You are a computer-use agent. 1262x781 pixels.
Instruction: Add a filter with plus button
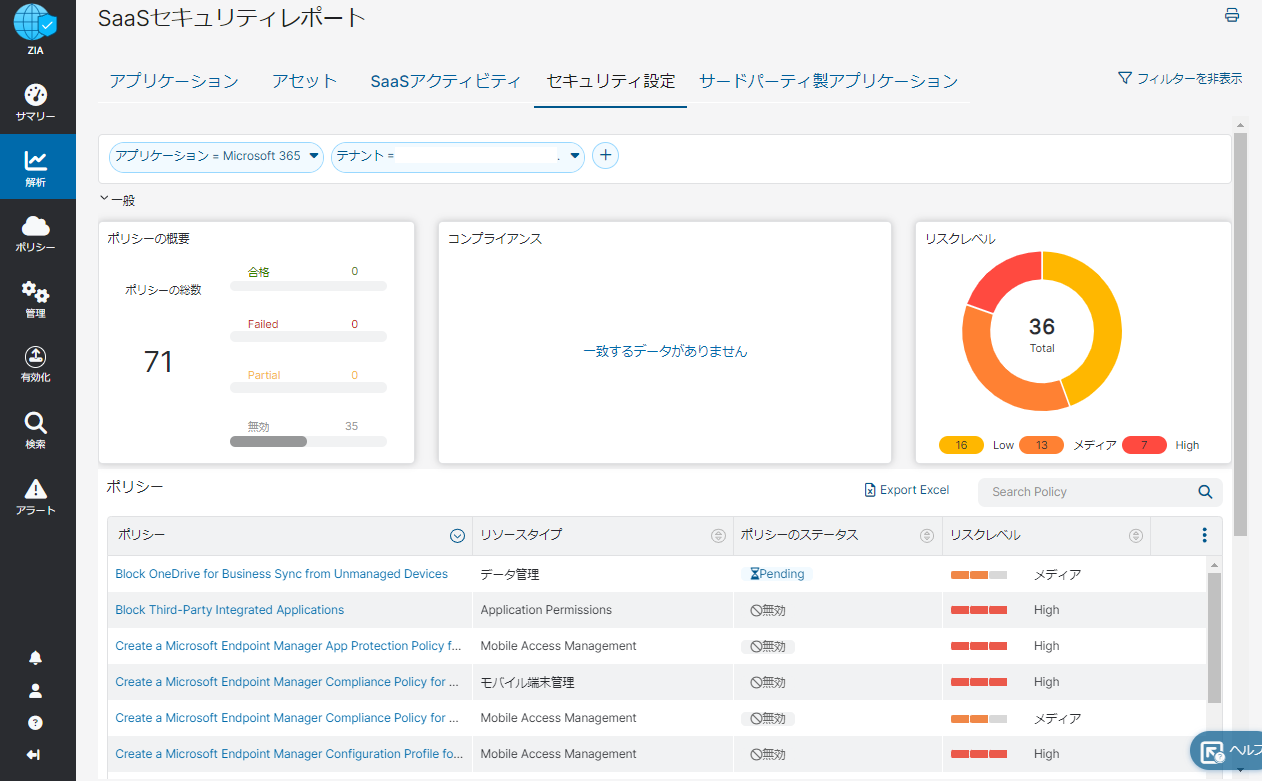[x=605, y=155]
